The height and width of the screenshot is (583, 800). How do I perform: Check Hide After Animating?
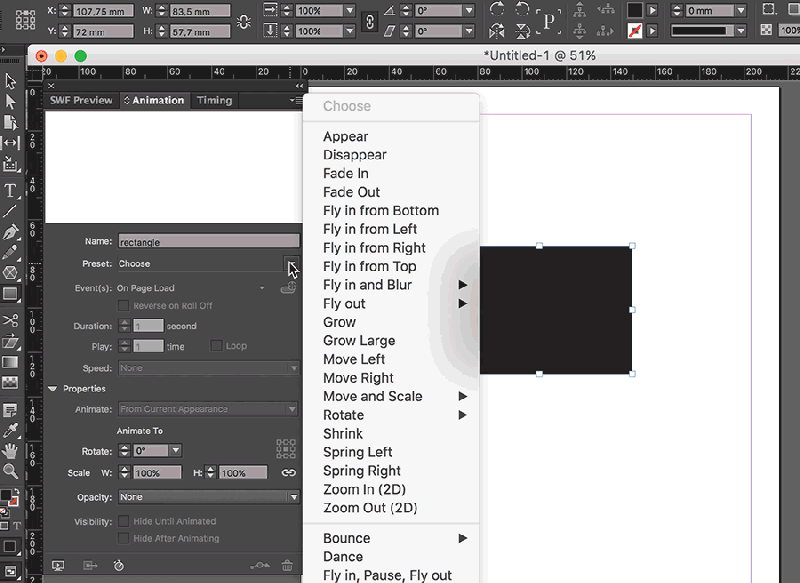click(x=123, y=538)
